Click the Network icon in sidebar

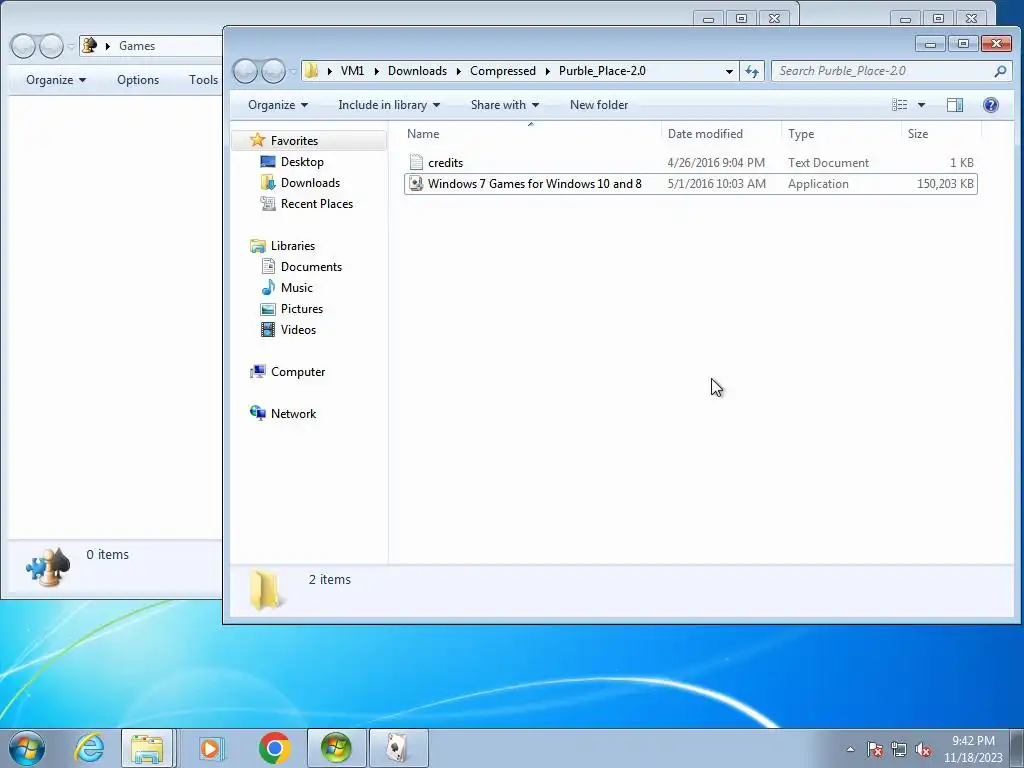tap(257, 413)
